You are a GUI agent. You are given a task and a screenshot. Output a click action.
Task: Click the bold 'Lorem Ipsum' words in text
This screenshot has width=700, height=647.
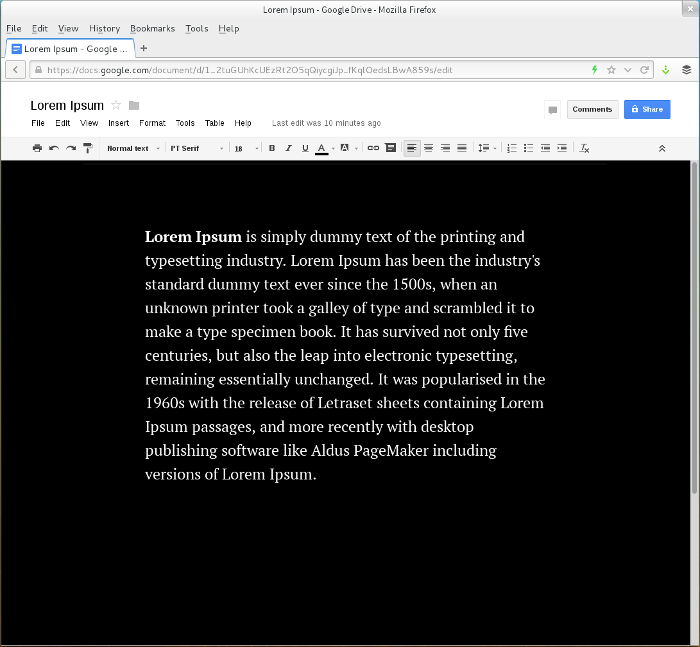(193, 237)
